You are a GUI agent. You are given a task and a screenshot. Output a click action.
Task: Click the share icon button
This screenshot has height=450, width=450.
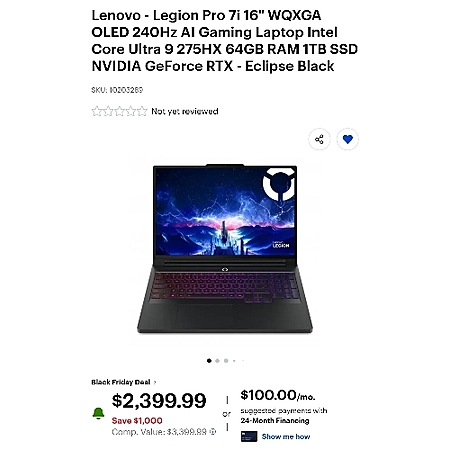pos(319,139)
